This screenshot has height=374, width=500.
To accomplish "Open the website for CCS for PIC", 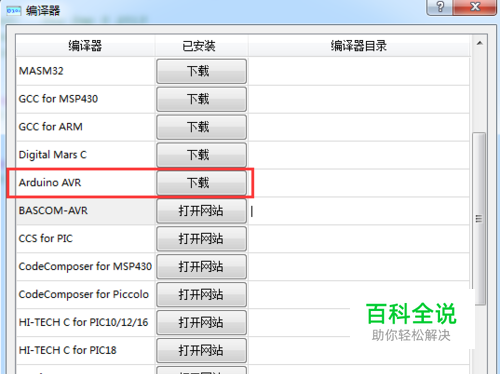I will point(201,239).
